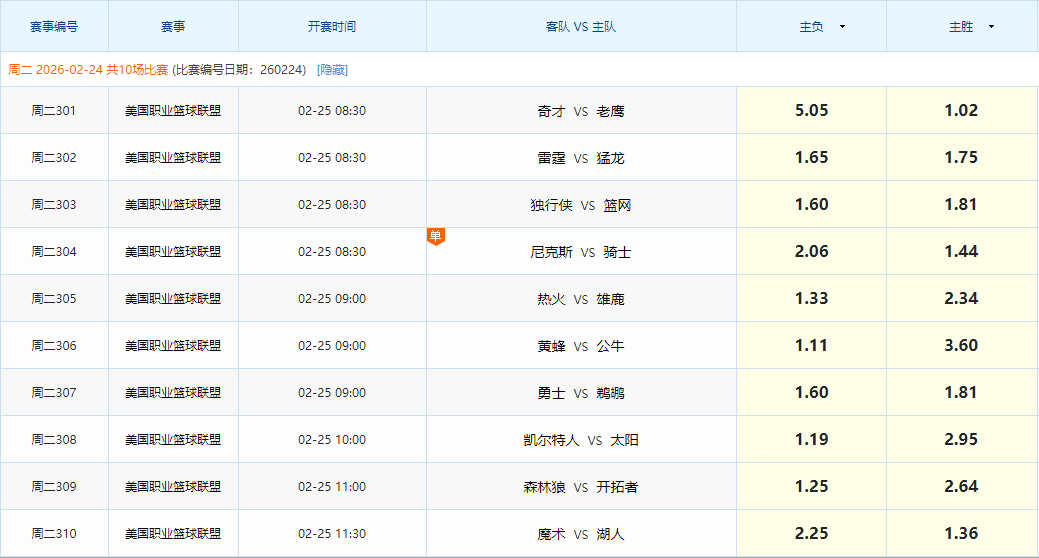Click the 赛事 column header

[x=173, y=27]
